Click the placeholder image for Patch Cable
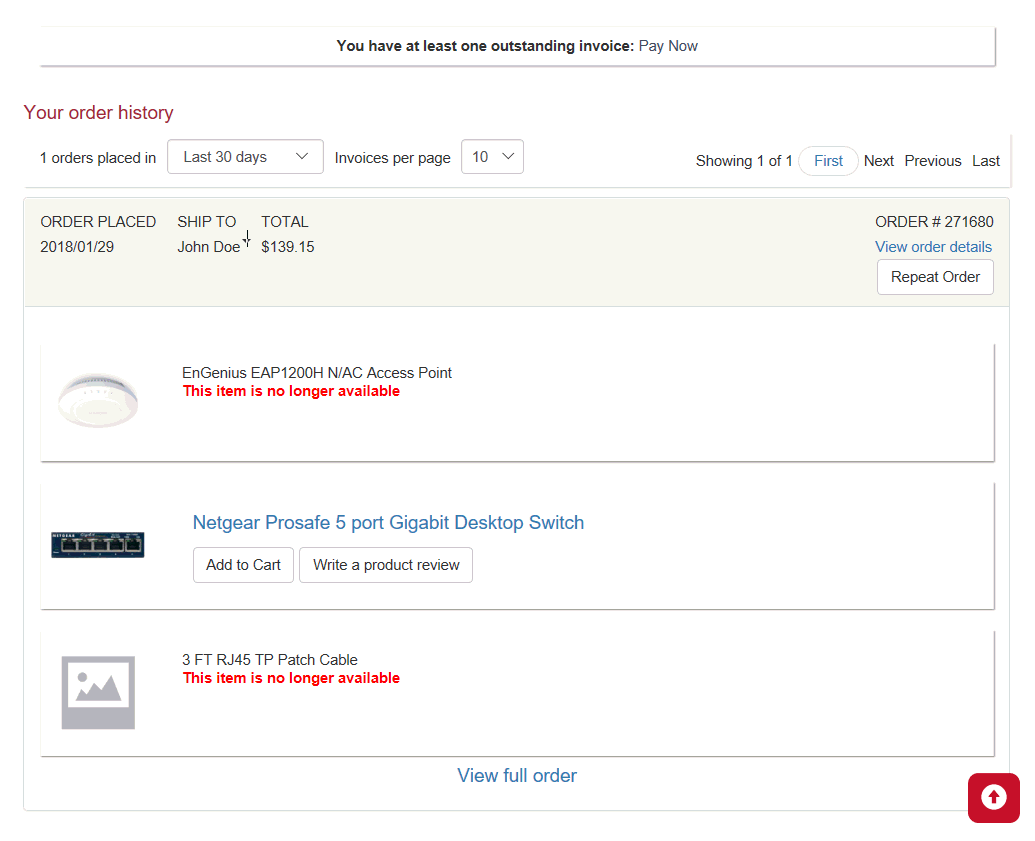 click(x=98, y=692)
